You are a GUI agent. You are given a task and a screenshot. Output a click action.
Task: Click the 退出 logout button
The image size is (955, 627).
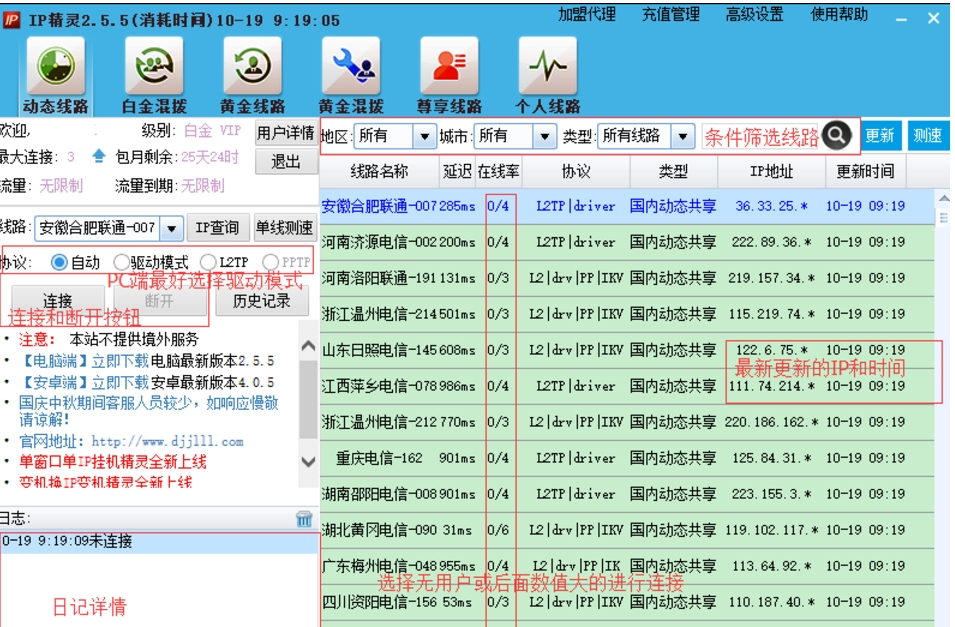click(x=286, y=161)
